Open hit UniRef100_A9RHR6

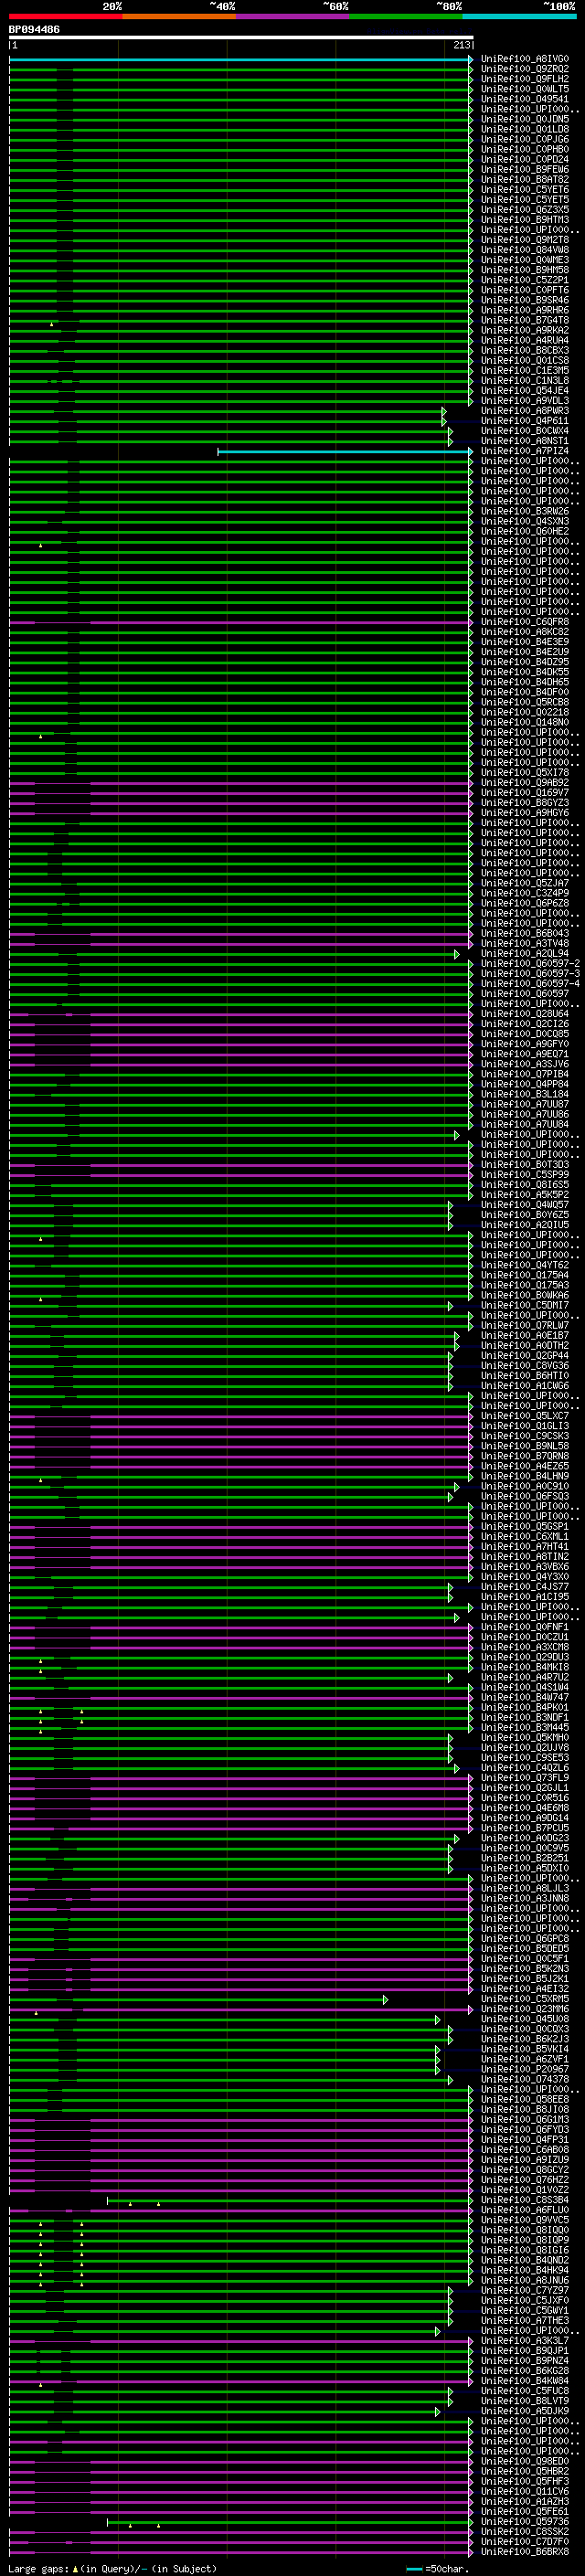[x=524, y=310]
